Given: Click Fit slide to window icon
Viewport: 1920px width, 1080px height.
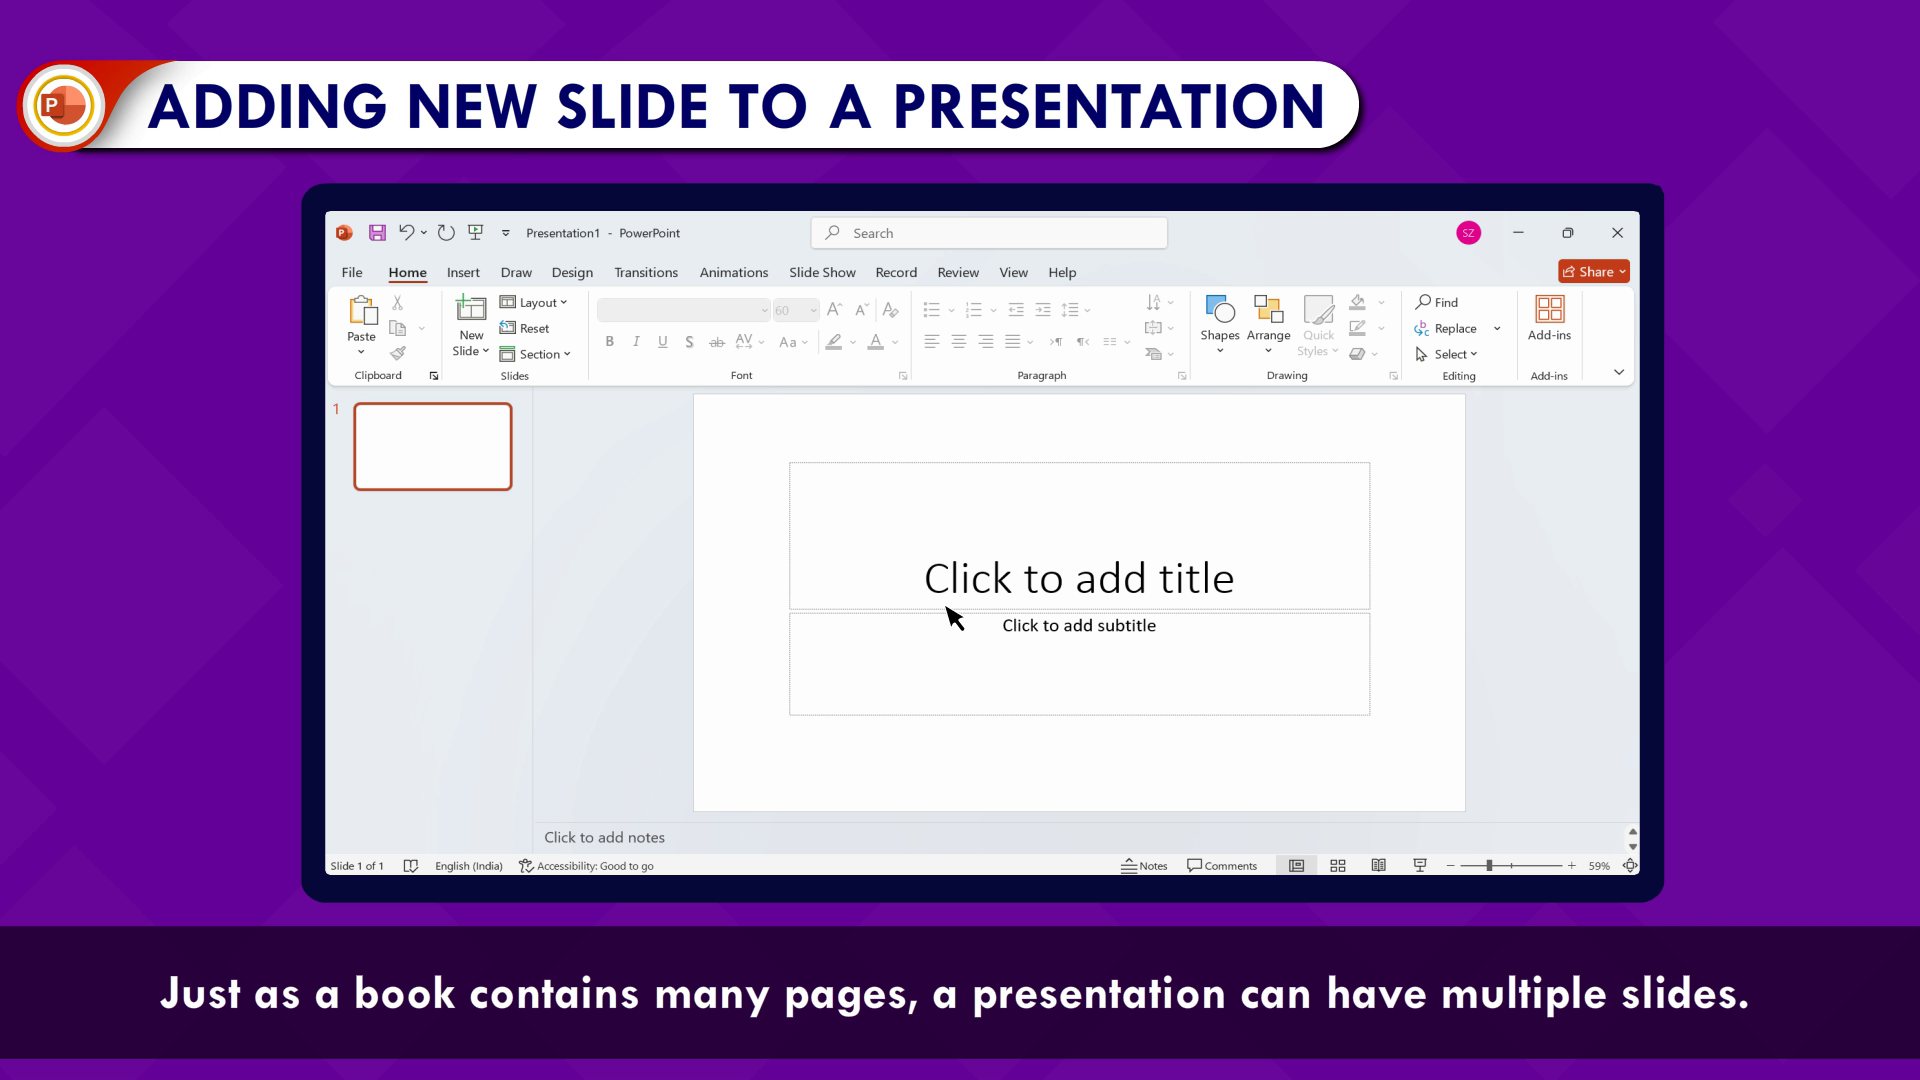Looking at the screenshot, I should tap(1630, 866).
